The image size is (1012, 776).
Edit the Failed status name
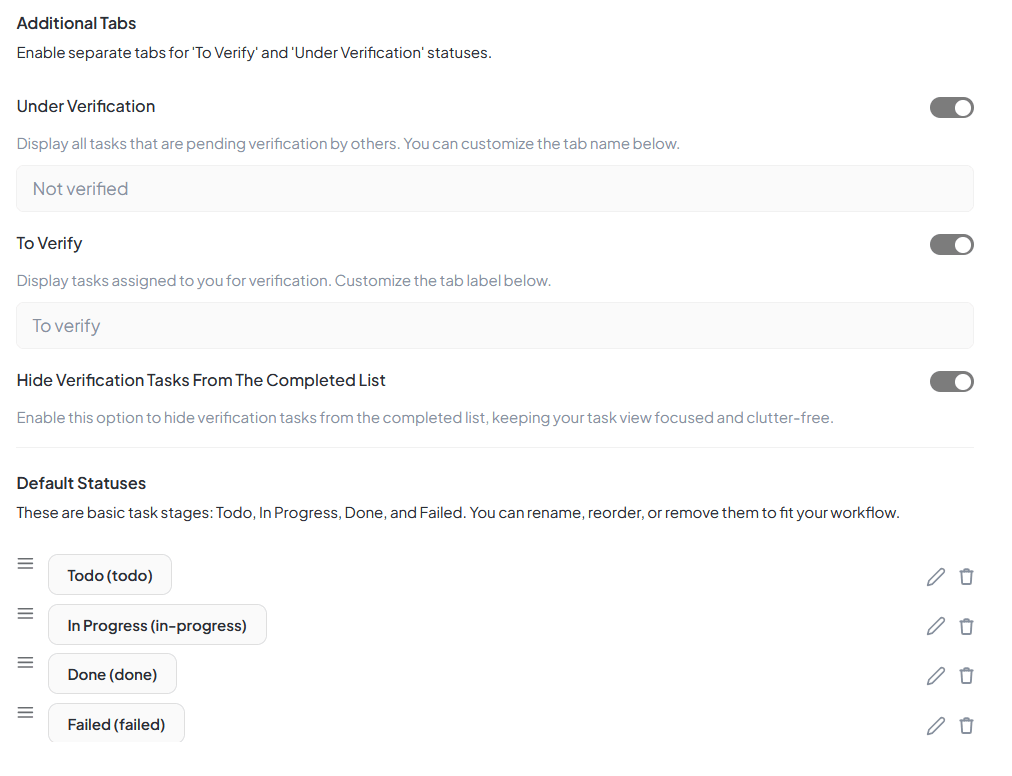pyautogui.click(x=936, y=726)
